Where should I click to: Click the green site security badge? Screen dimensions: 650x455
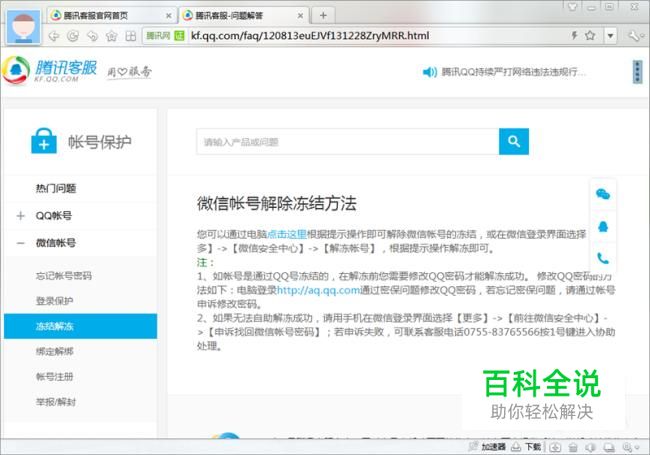179,36
